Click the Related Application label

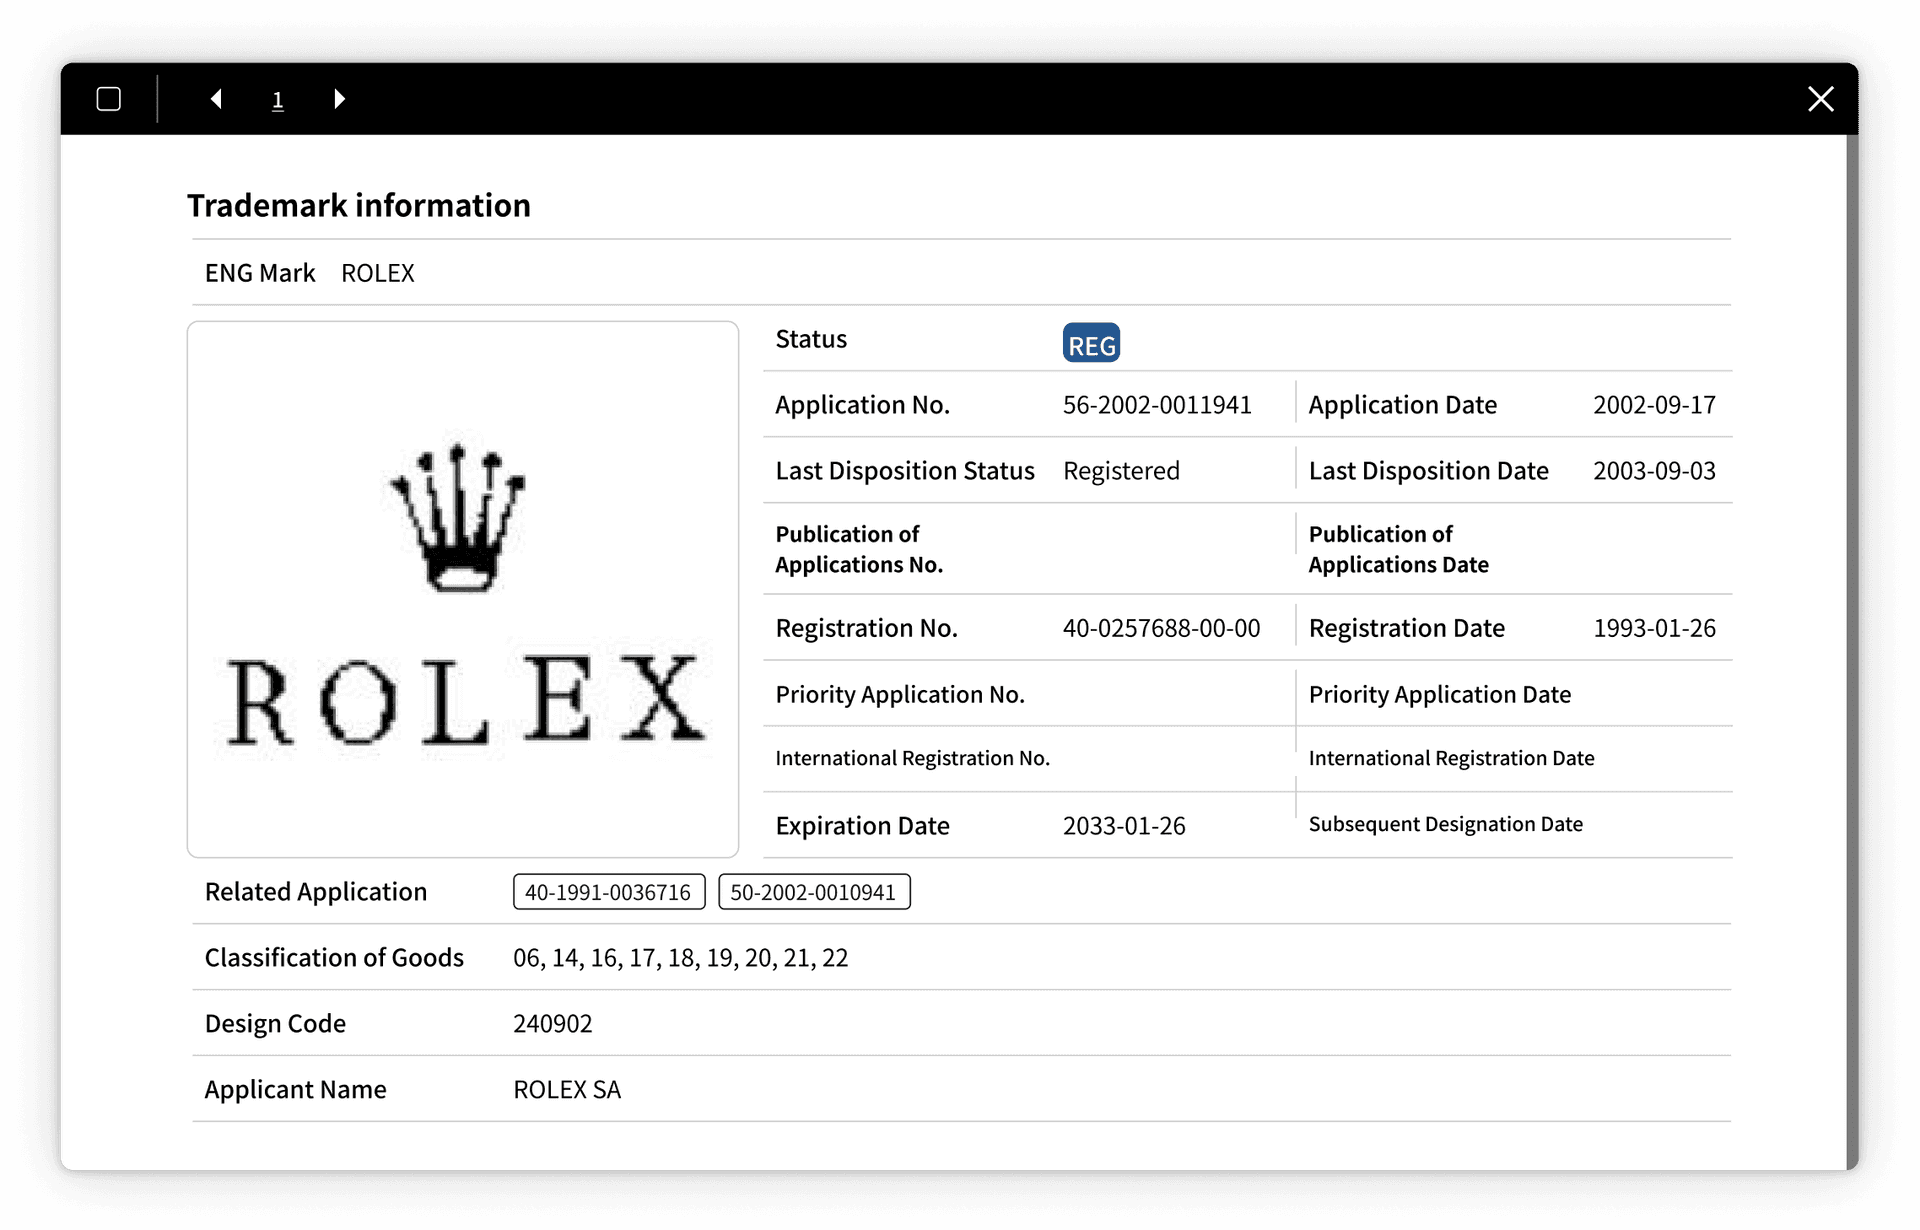tap(316, 892)
